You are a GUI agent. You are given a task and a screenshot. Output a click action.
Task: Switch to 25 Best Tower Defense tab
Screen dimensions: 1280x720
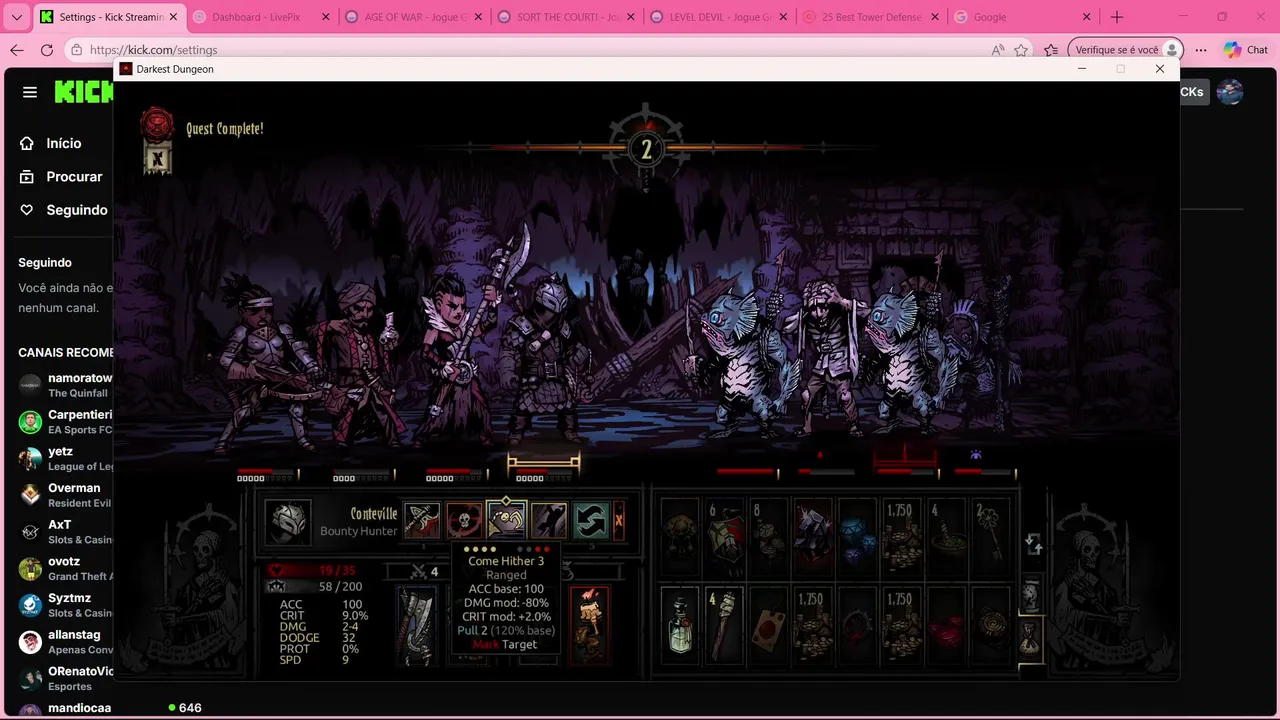coord(872,17)
